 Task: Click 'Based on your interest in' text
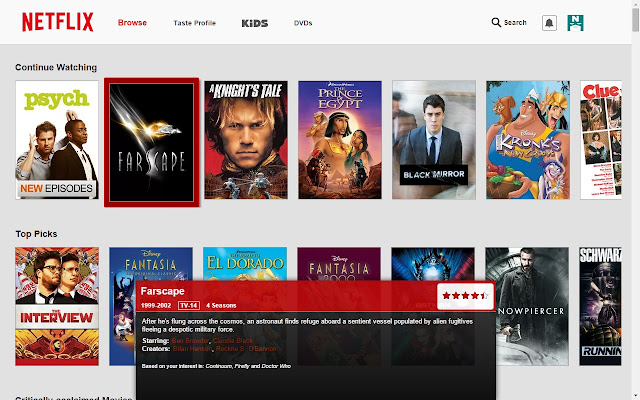[x=173, y=366]
